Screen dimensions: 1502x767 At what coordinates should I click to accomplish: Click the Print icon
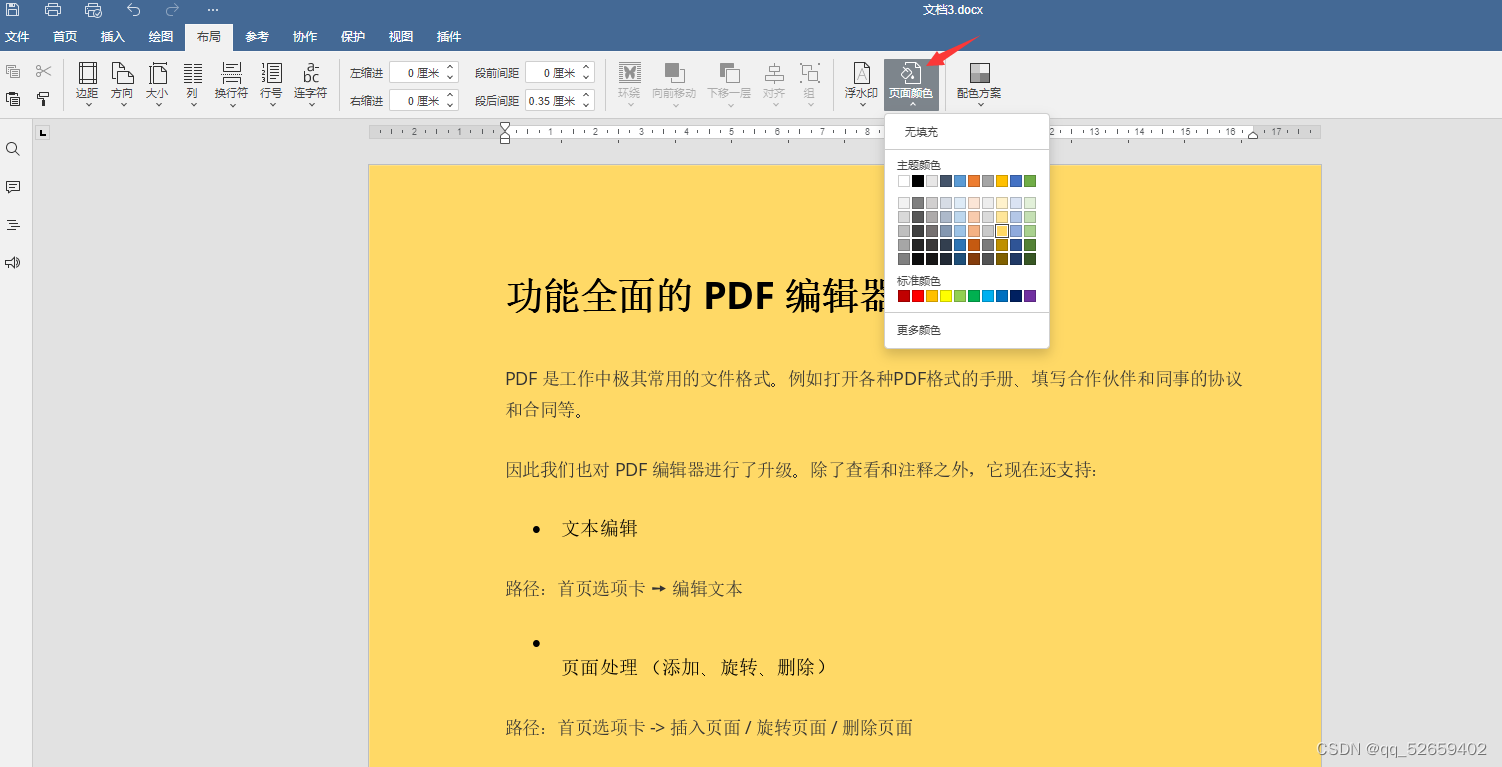[53, 10]
